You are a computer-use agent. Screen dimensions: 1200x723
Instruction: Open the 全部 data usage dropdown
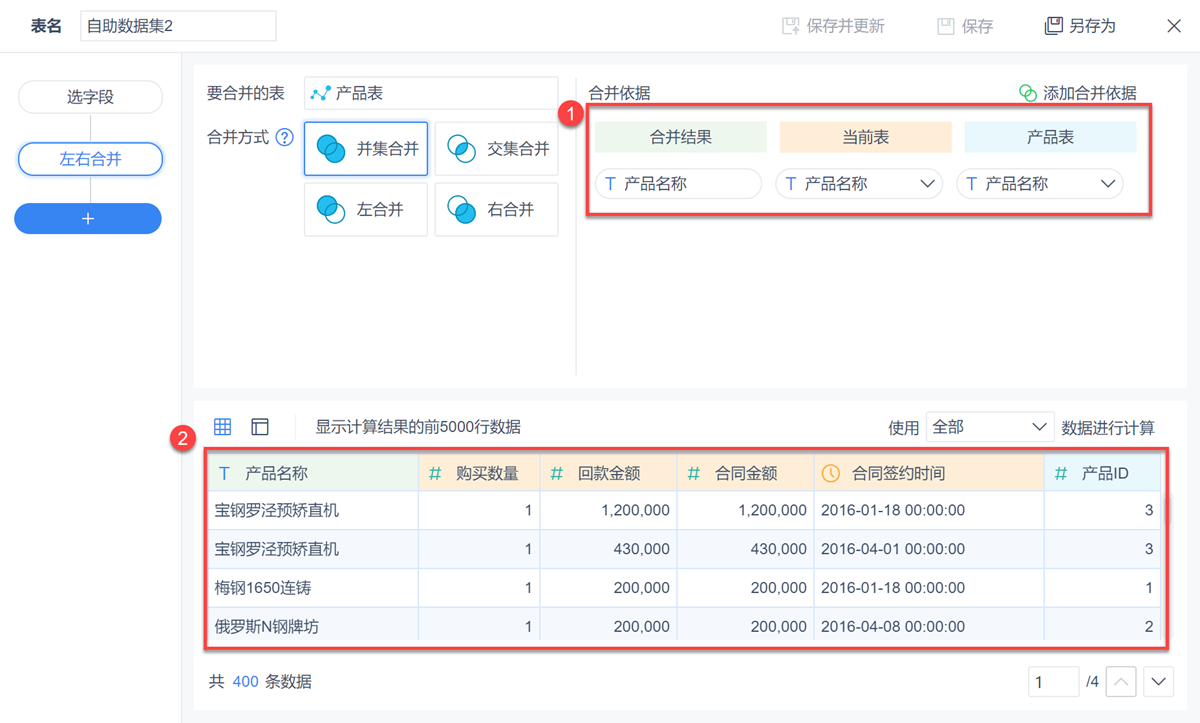click(990, 427)
